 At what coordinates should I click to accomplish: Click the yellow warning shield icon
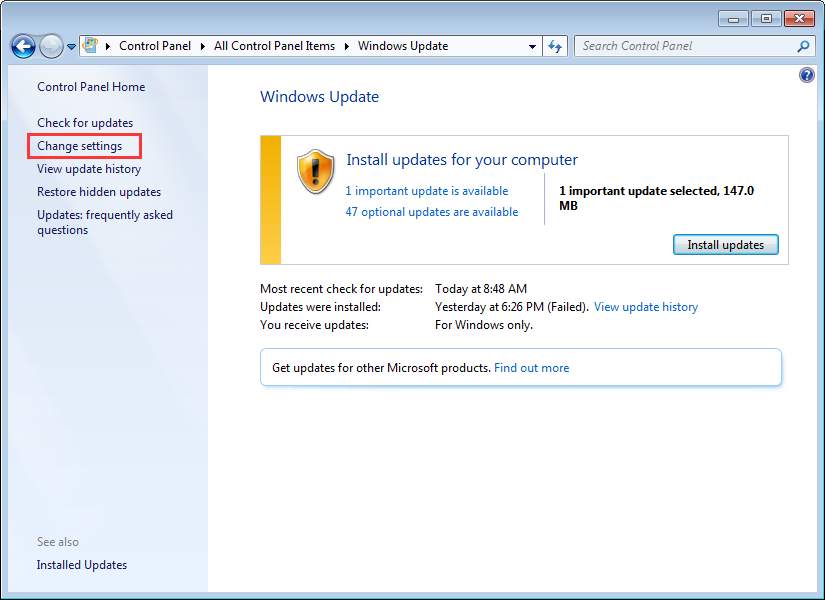coord(316,171)
